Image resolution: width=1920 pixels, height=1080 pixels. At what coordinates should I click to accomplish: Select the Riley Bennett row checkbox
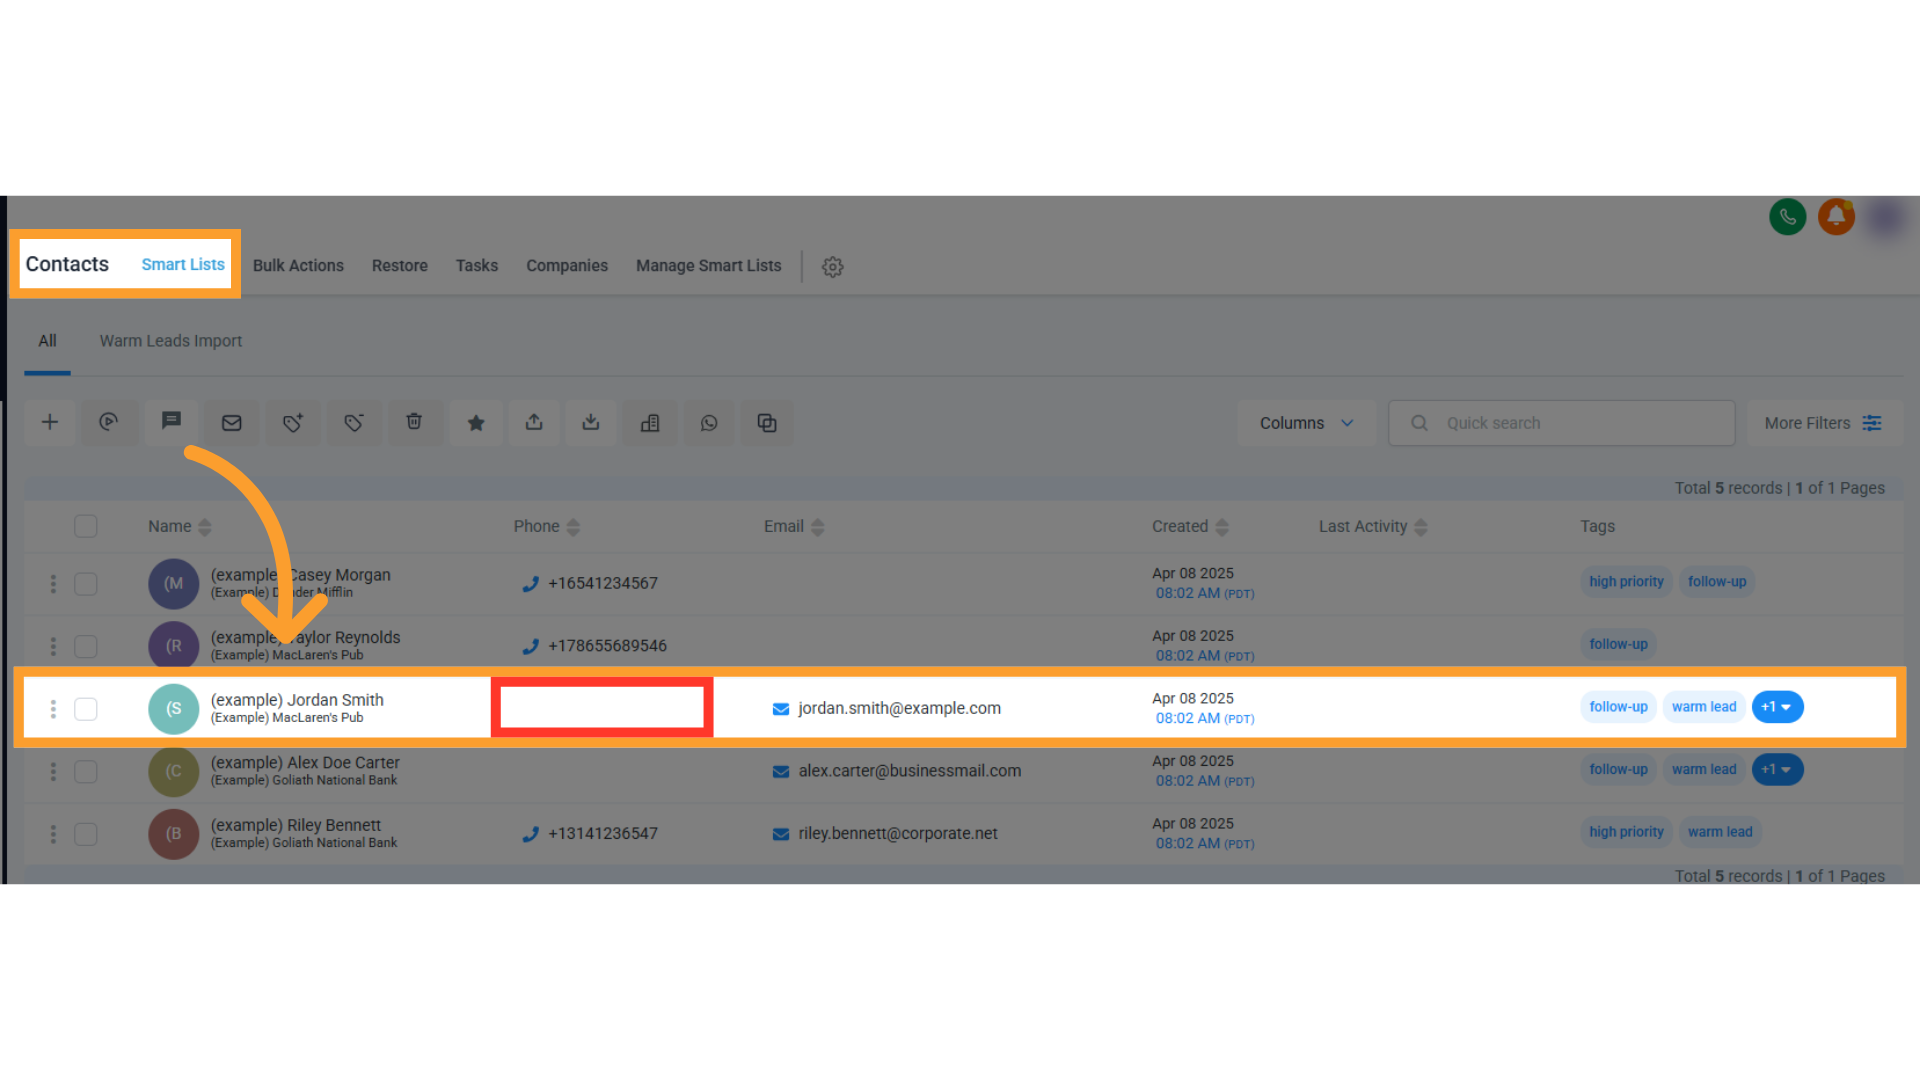86,834
